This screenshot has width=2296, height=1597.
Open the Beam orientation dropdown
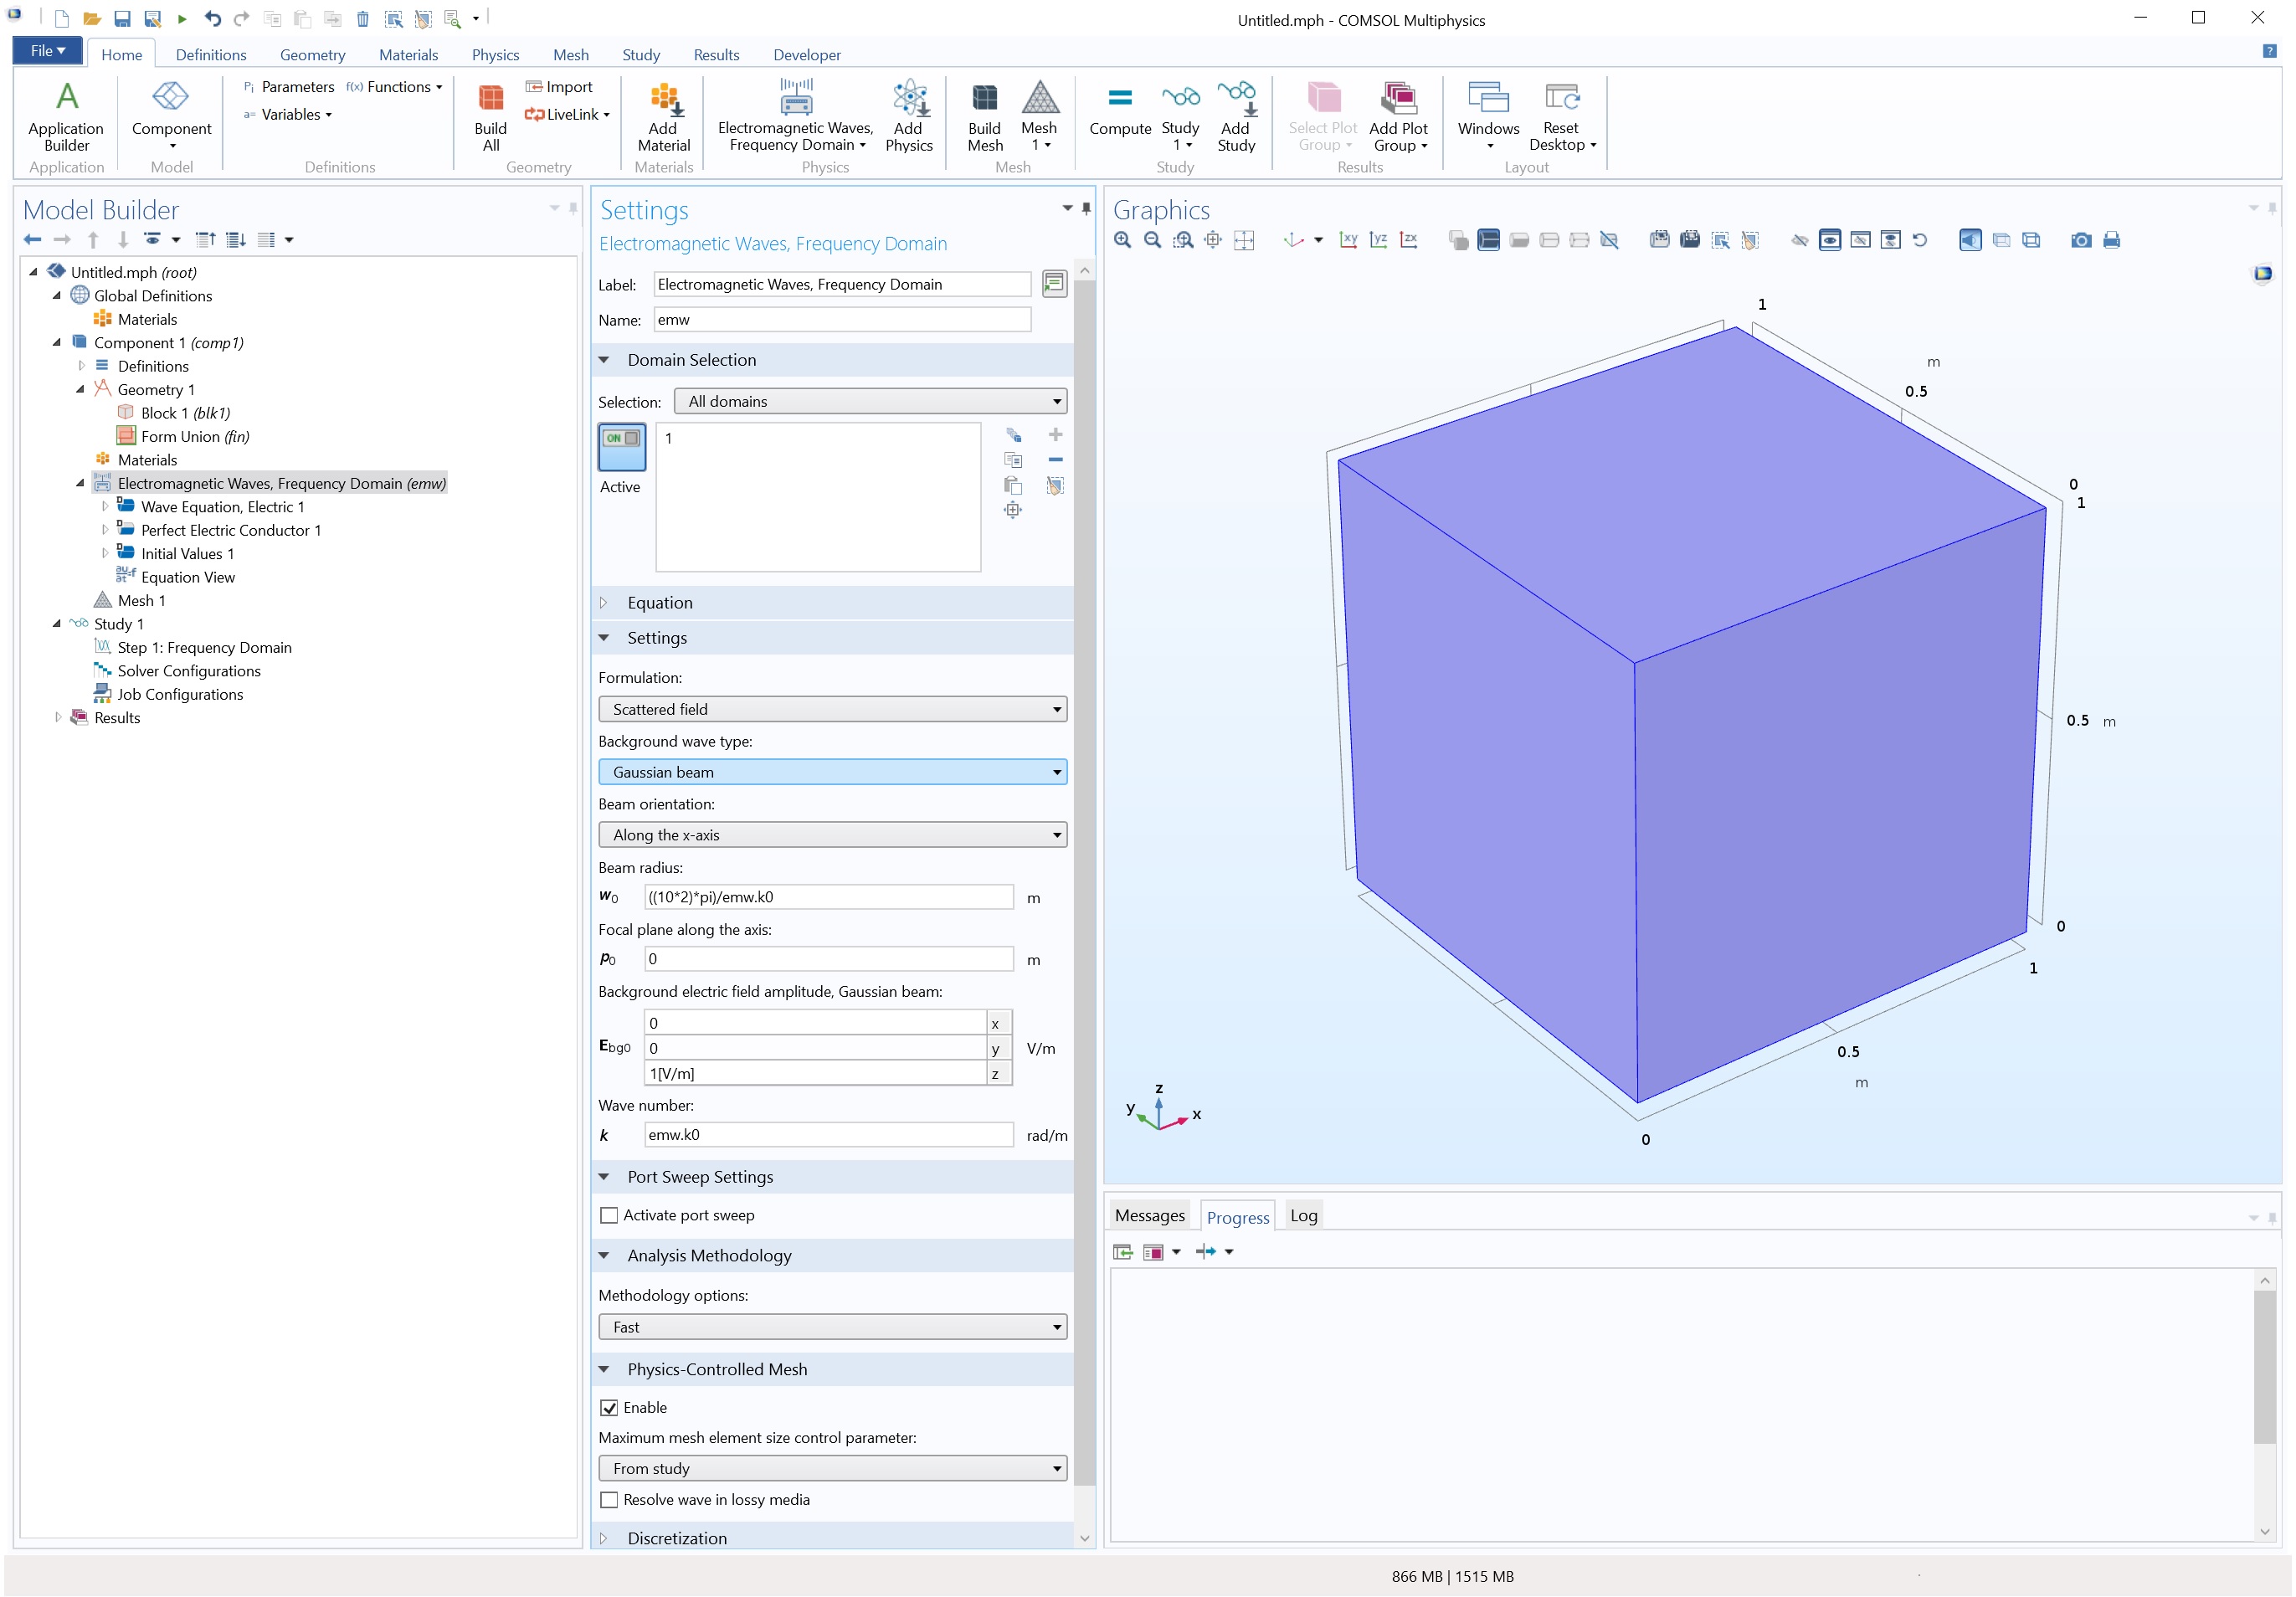point(832,835)
